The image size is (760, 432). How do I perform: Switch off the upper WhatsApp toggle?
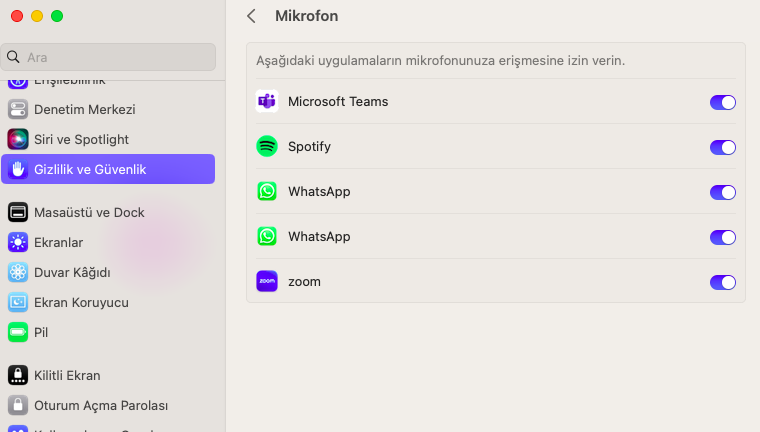722,192
